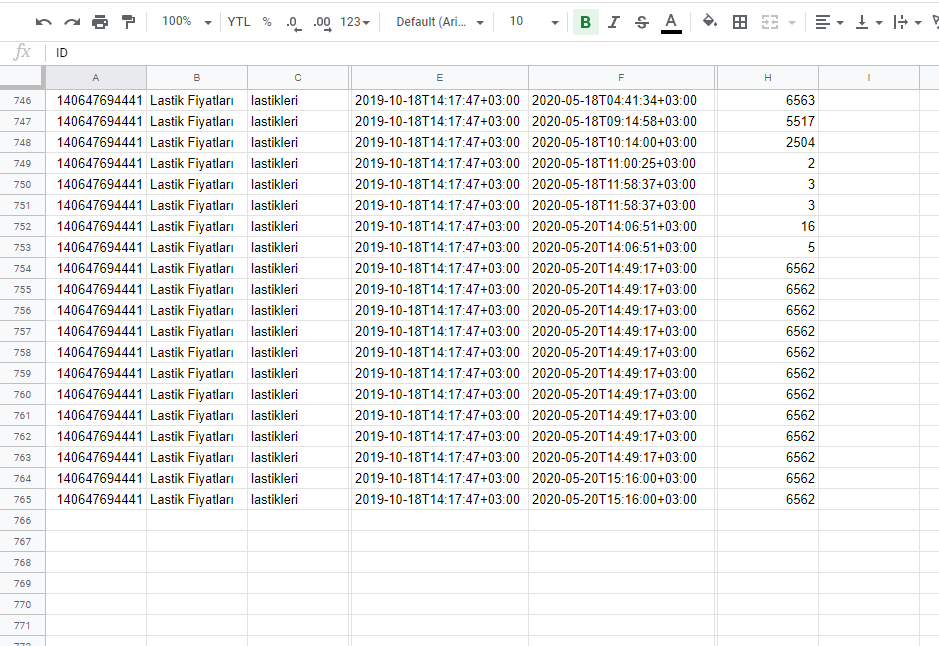The width and height of the screenshot is (939, 646).
Task: Open the 123 more formats dropdown
Action: 355,22
